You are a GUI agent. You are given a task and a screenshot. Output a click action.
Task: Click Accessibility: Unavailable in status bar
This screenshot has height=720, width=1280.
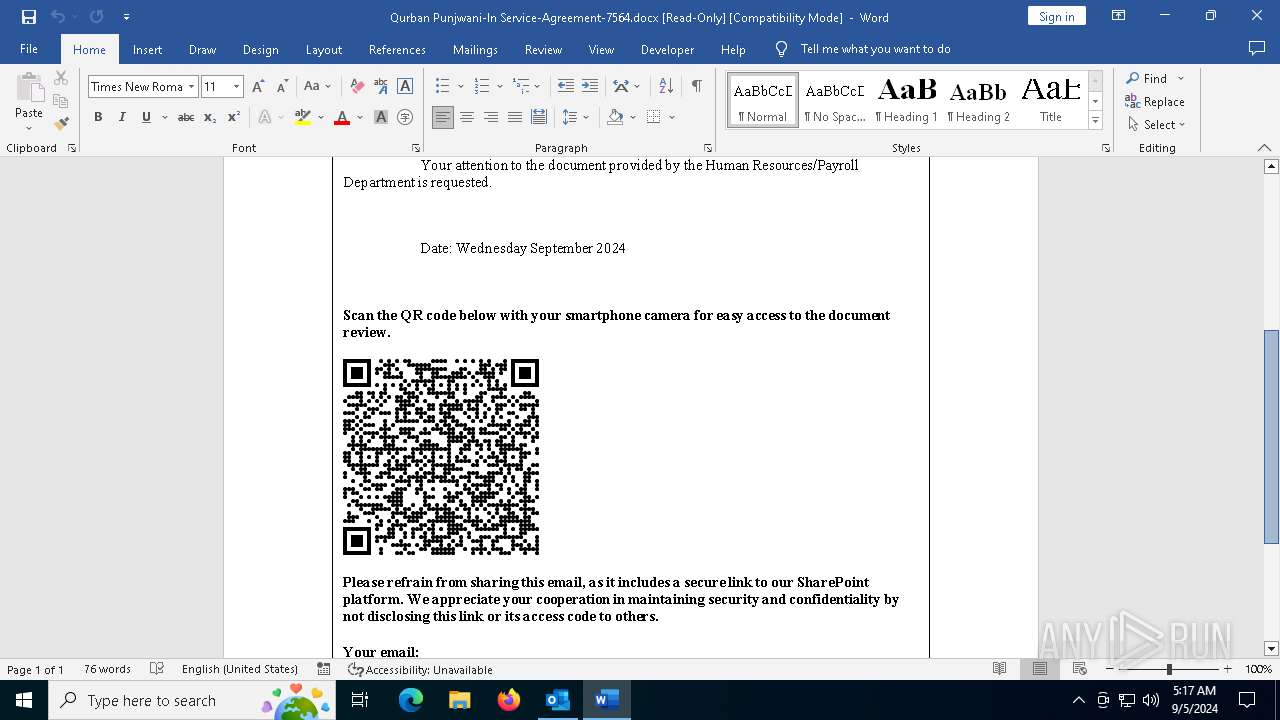pyautogui.click(x=420, y=669)
